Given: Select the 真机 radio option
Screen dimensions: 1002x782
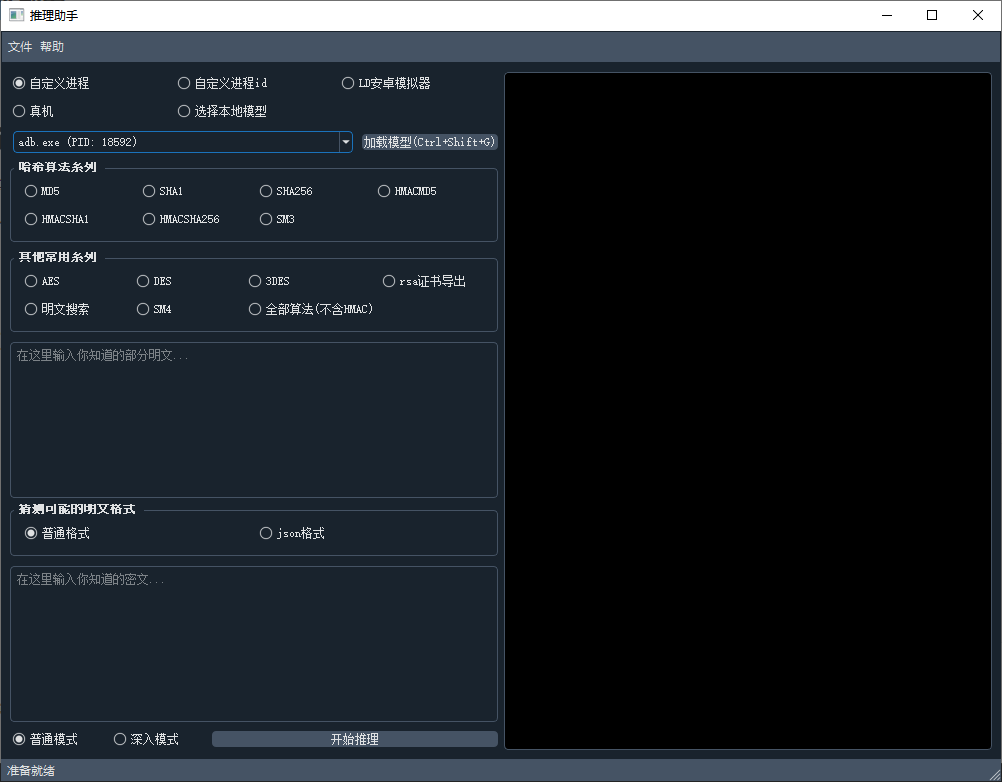Looking at the screenshot, I should click(33, 111).
